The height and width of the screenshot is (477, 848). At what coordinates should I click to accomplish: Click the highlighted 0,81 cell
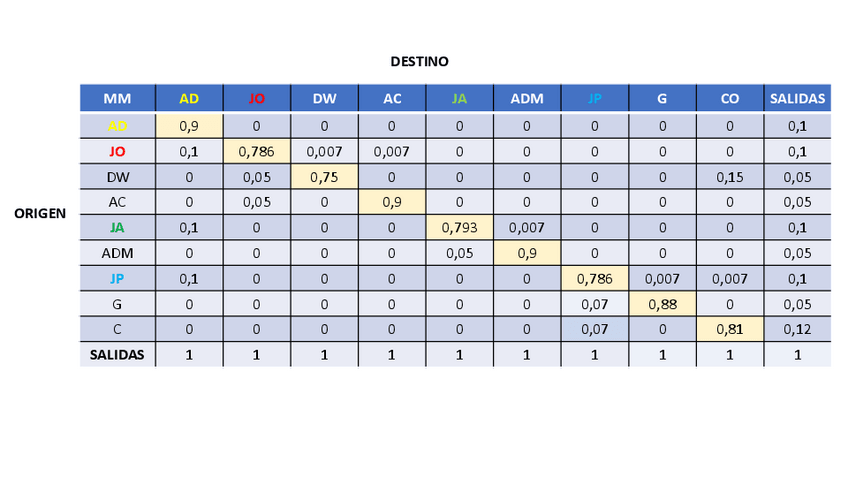point(730,329)
